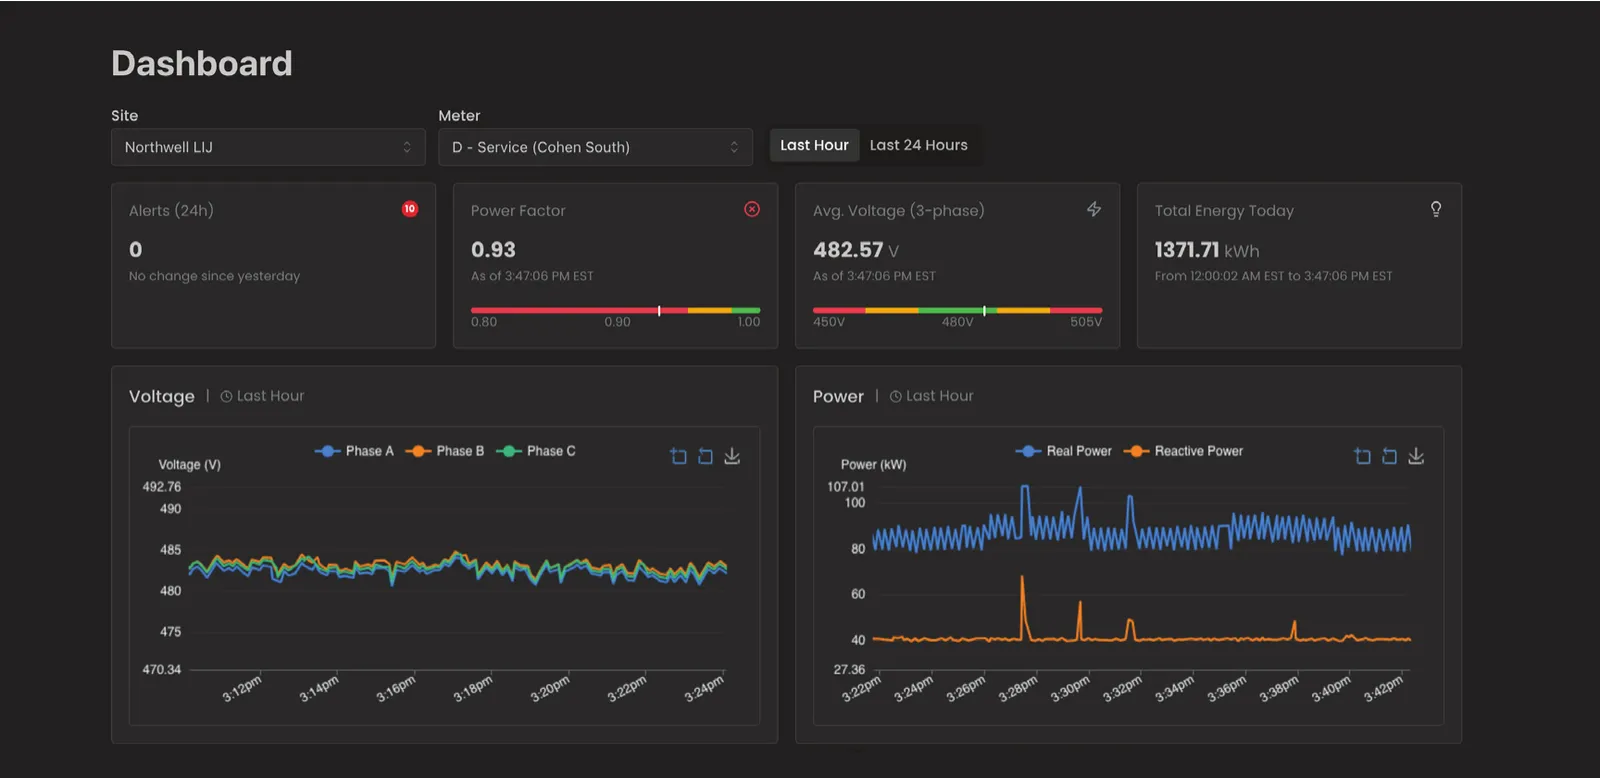Click the Meter dropdown chevron arrows
The width and height of the screenshot is (1600, 778).
734,147
